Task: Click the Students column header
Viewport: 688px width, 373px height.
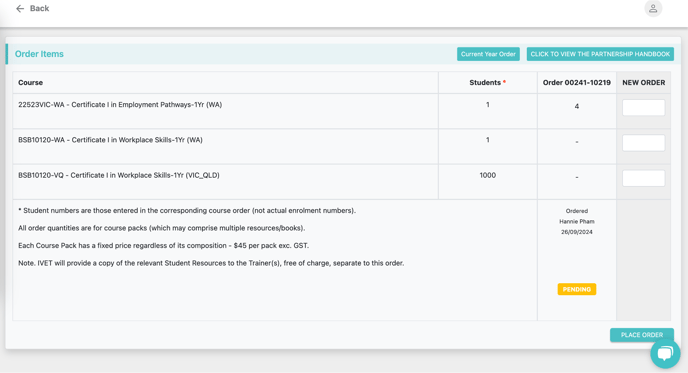Action: [487, 82]
